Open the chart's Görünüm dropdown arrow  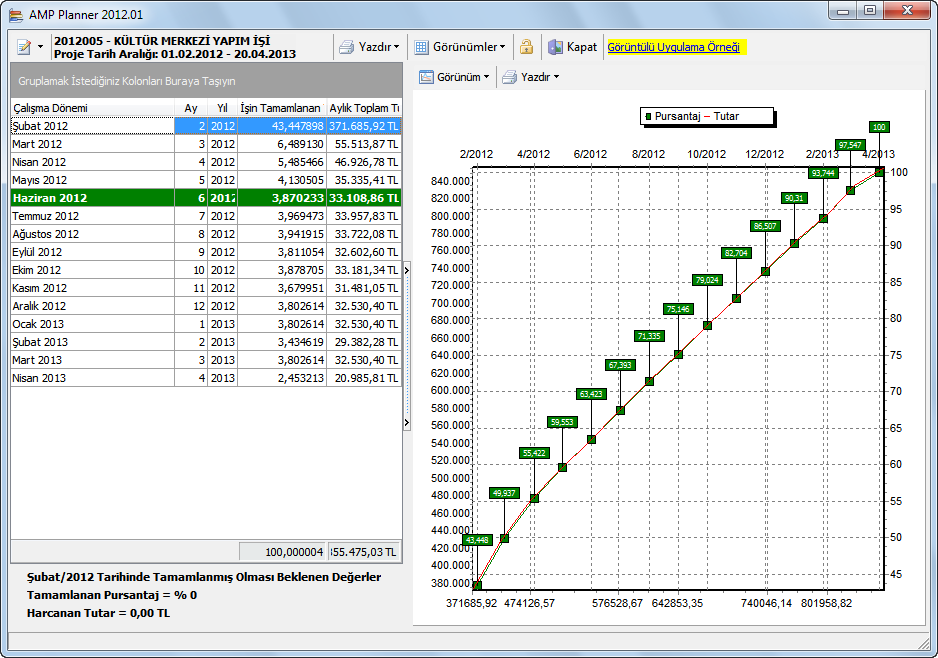pos(487,77)
